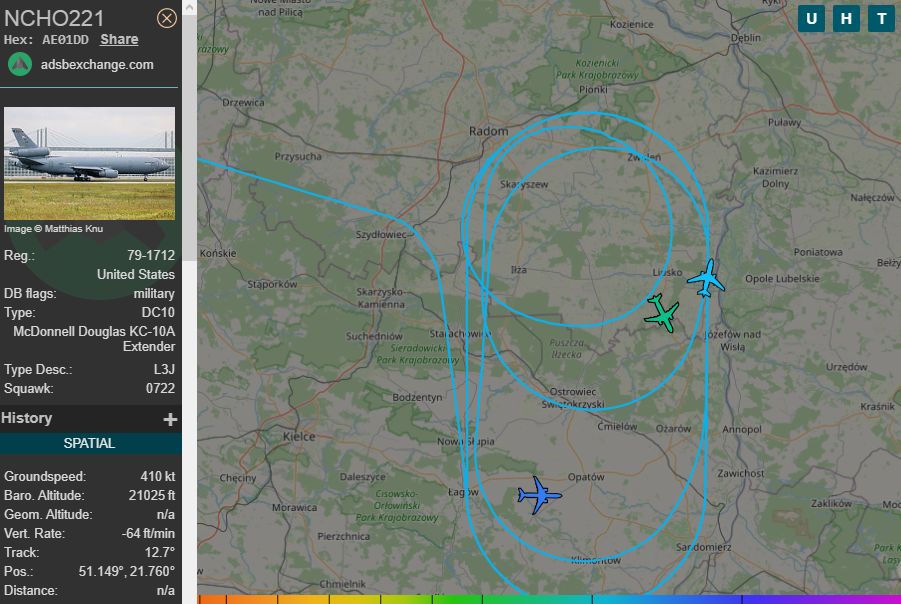Select the light blue aircraft near Lipsko
This screenshot has width=901, height=604.
706,279
